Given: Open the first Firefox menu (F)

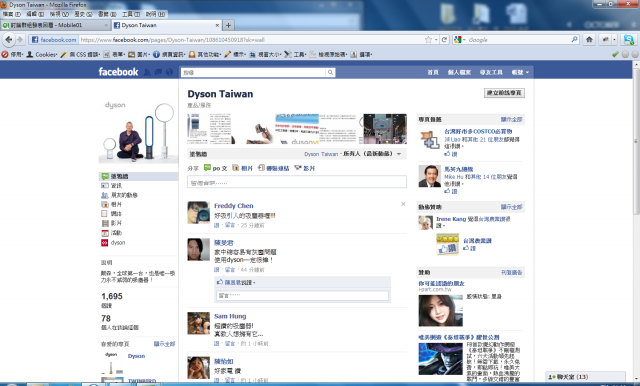Looking at the screenshot, I should coord(11,14).
